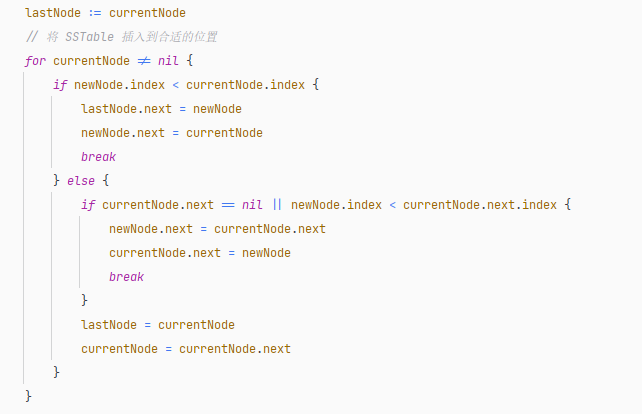Click lastNode = currentNode assignment
Screen dimensions: 642x414
(158, 325)
